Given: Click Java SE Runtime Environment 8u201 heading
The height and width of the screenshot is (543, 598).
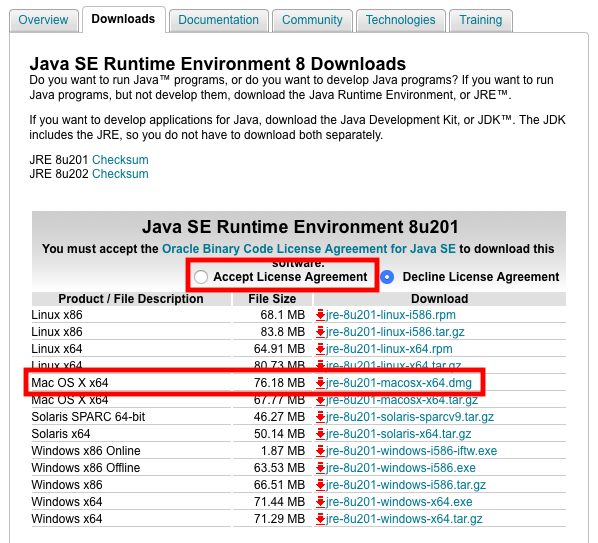Looking at the screenshot, I should tap(300, 227).
